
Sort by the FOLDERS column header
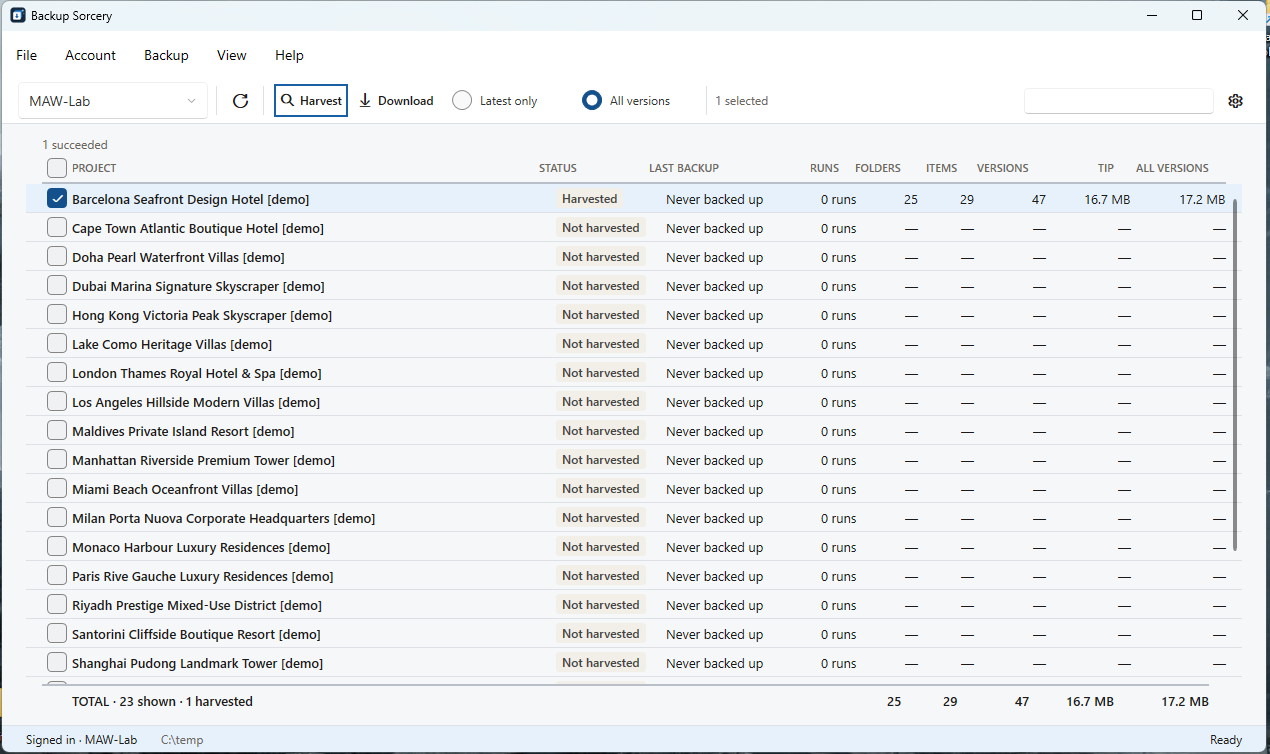click(878, 168)
